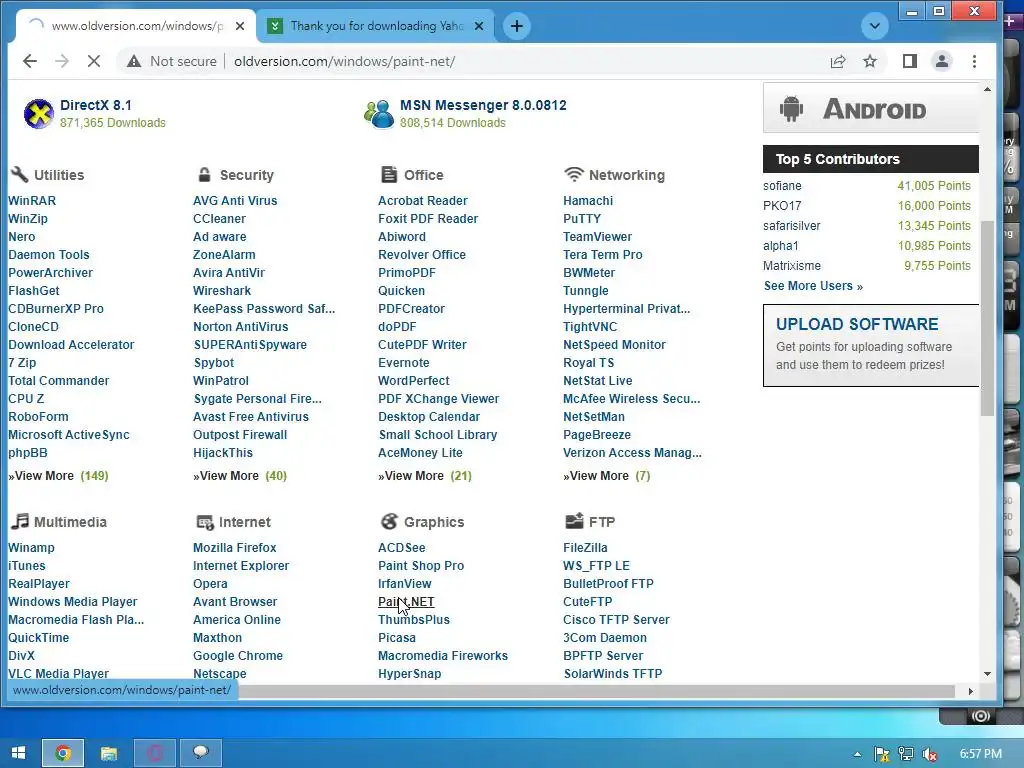This screenshot has height=768, width=1024.
Task: Click the UPLOAD SOFTWARE heading
Action: coord(857,324)
